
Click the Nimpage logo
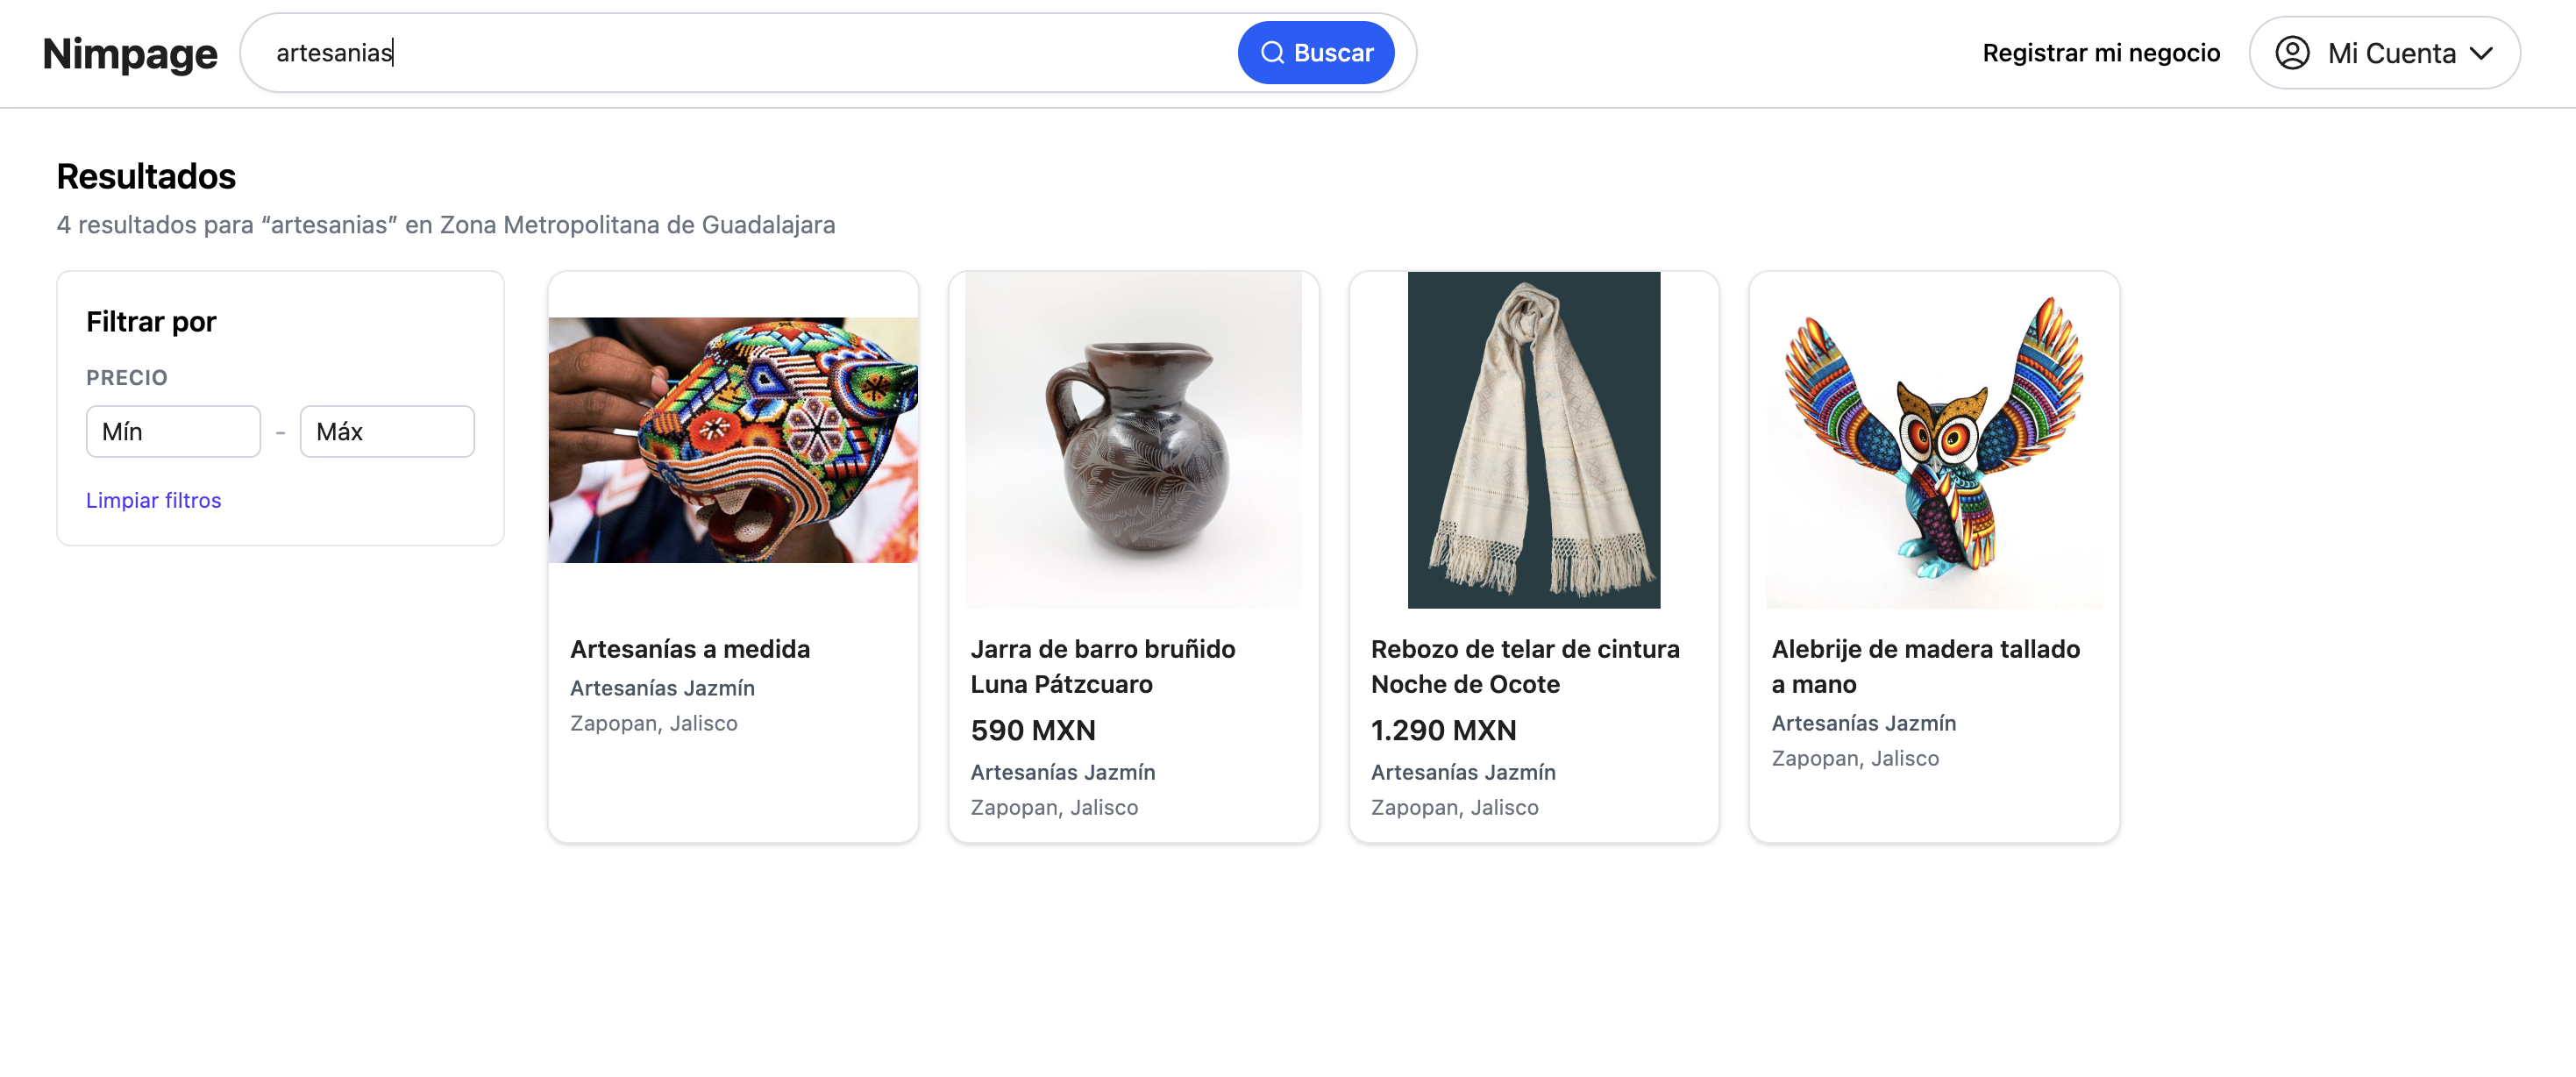[129, 54]
